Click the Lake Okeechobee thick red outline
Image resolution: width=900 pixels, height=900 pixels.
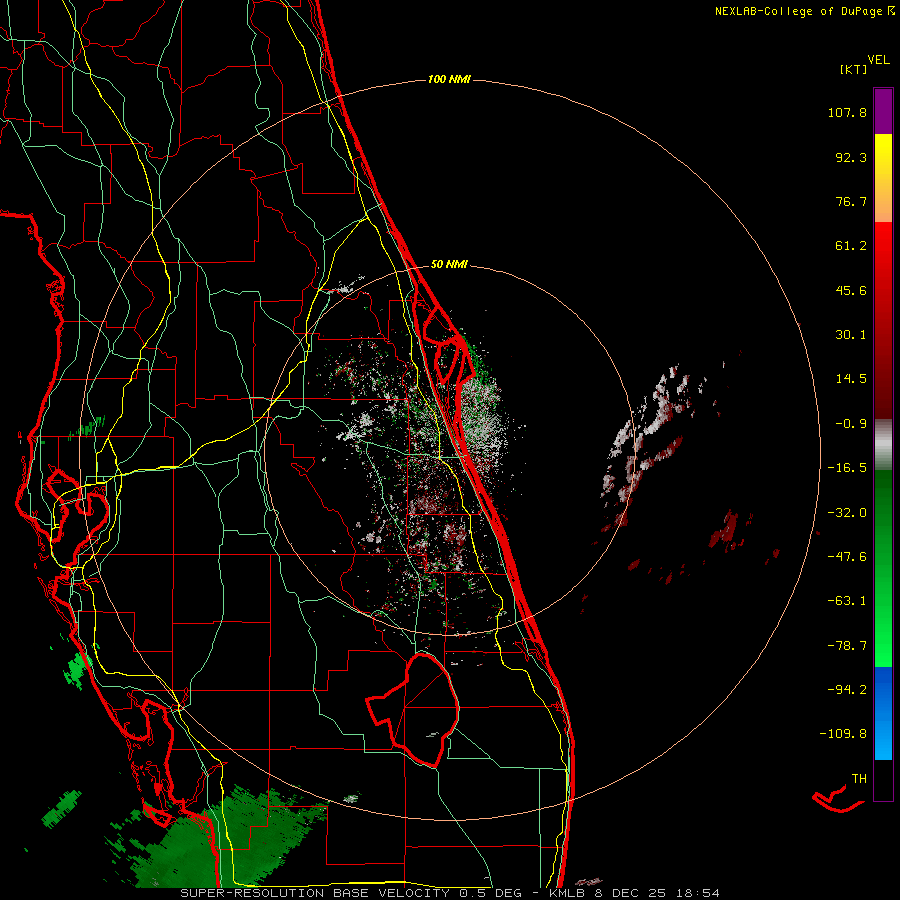pyautogui.click(x=414, y=710)
